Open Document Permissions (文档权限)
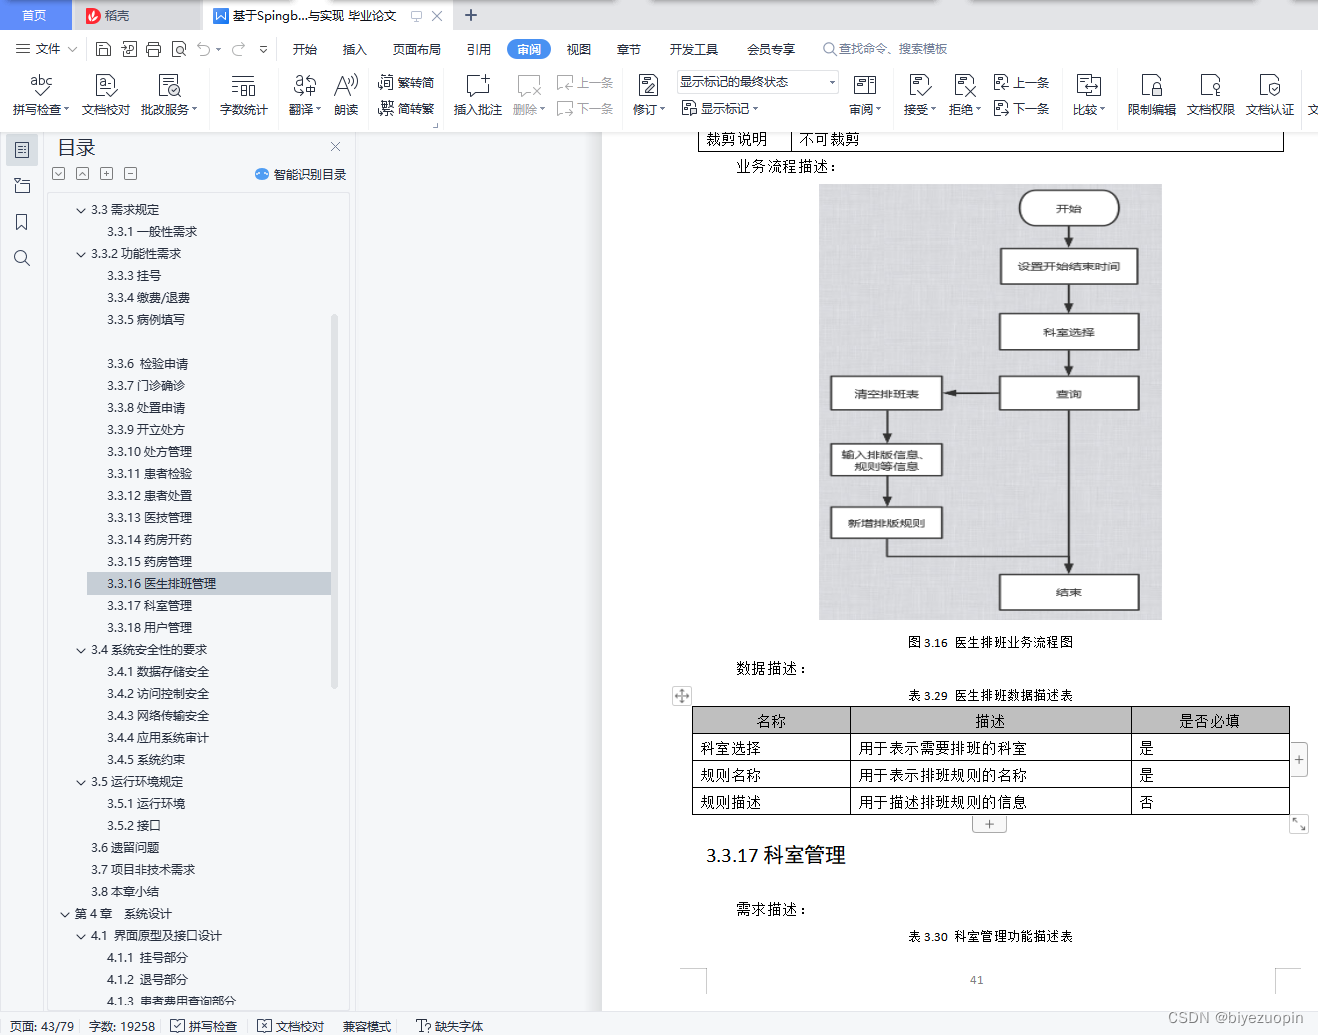 tap(1210, 95)
